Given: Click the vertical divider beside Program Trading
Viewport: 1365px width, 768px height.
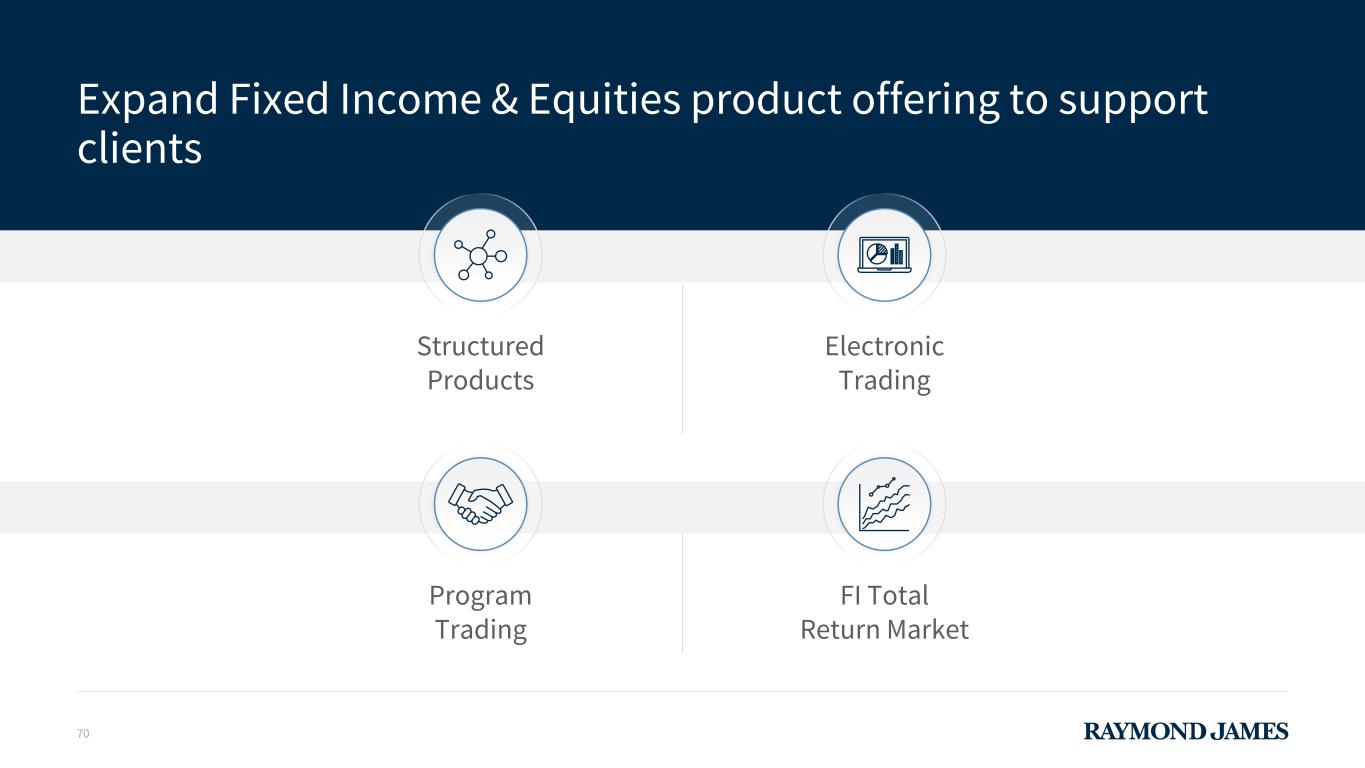Looking at the screenshot, I should [682, 592].
